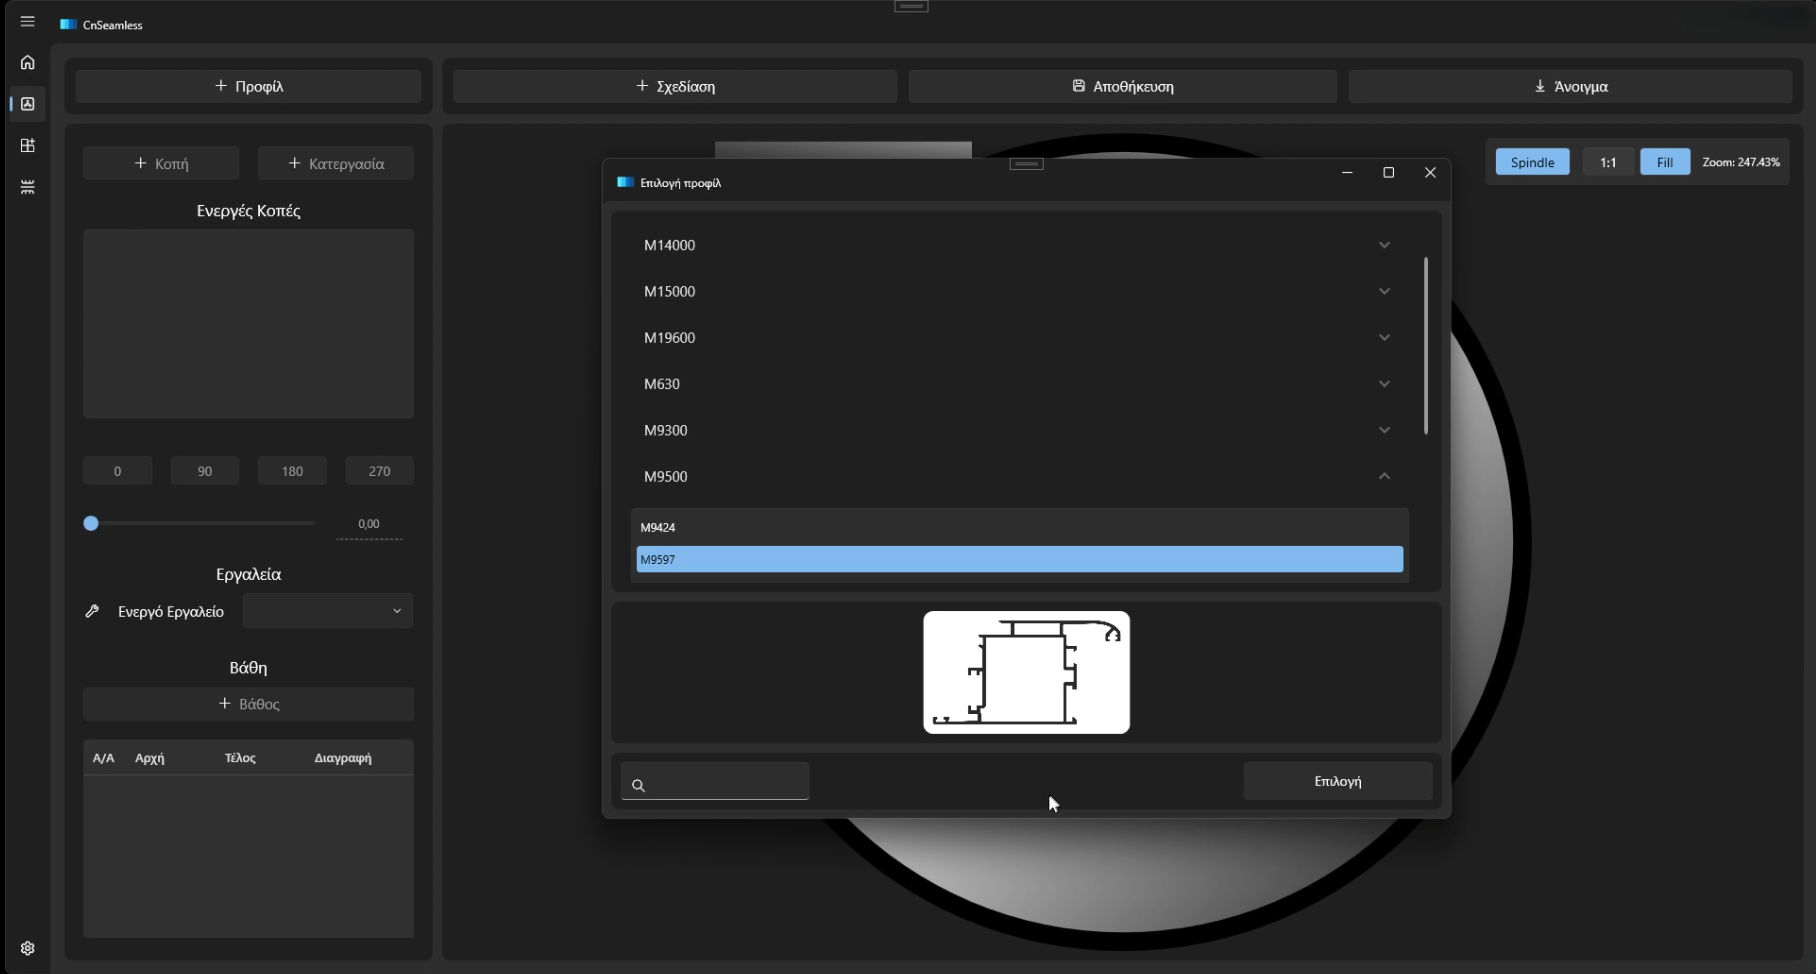The image size is (1816, 974).
Task: Confirm with Επιλογή button in dialog
Action: [x=1338, y=781]
